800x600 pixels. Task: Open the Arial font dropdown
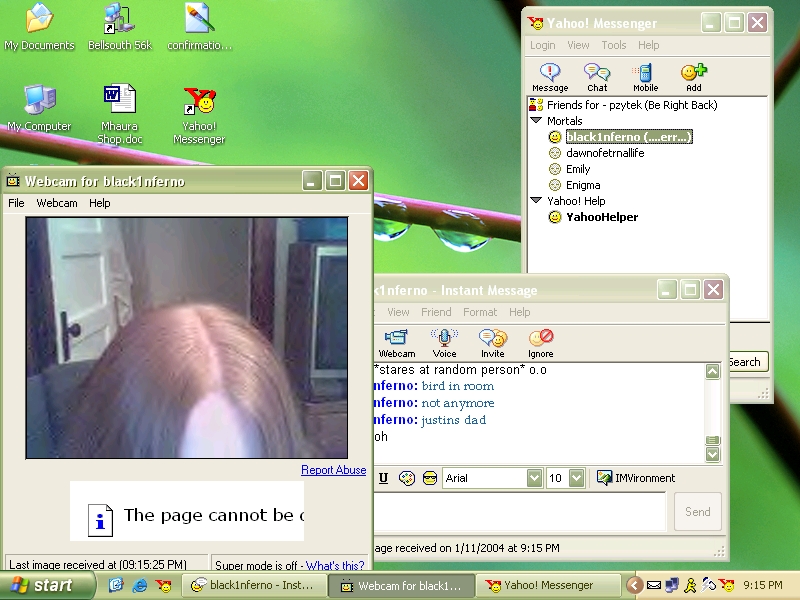point(534,478)
